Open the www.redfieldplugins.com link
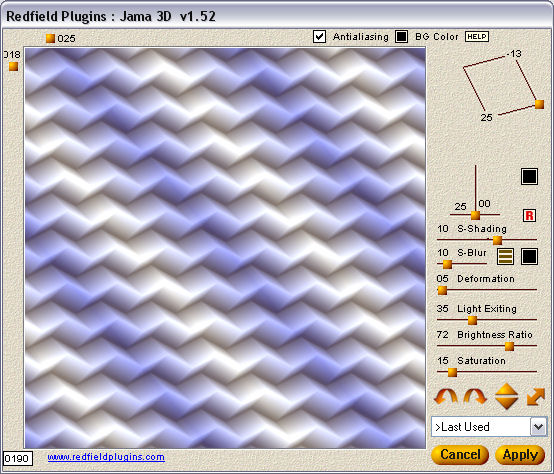 [106, 457]
